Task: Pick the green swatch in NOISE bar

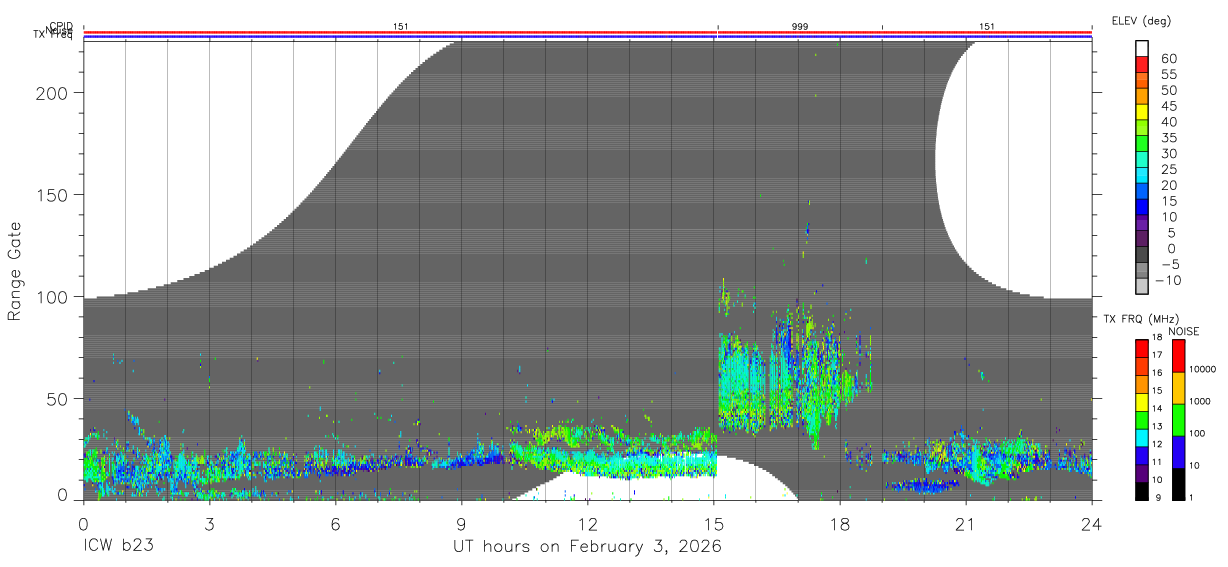Action: [1179, 420]
